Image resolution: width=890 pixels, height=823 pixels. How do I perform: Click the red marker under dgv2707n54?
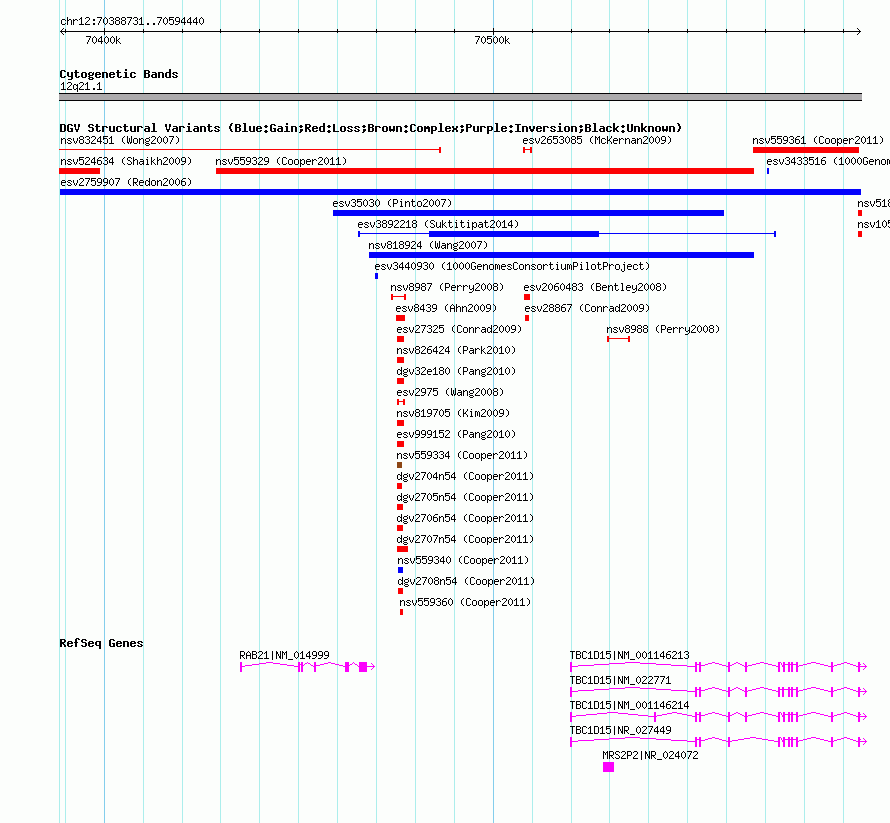point(402,549)
